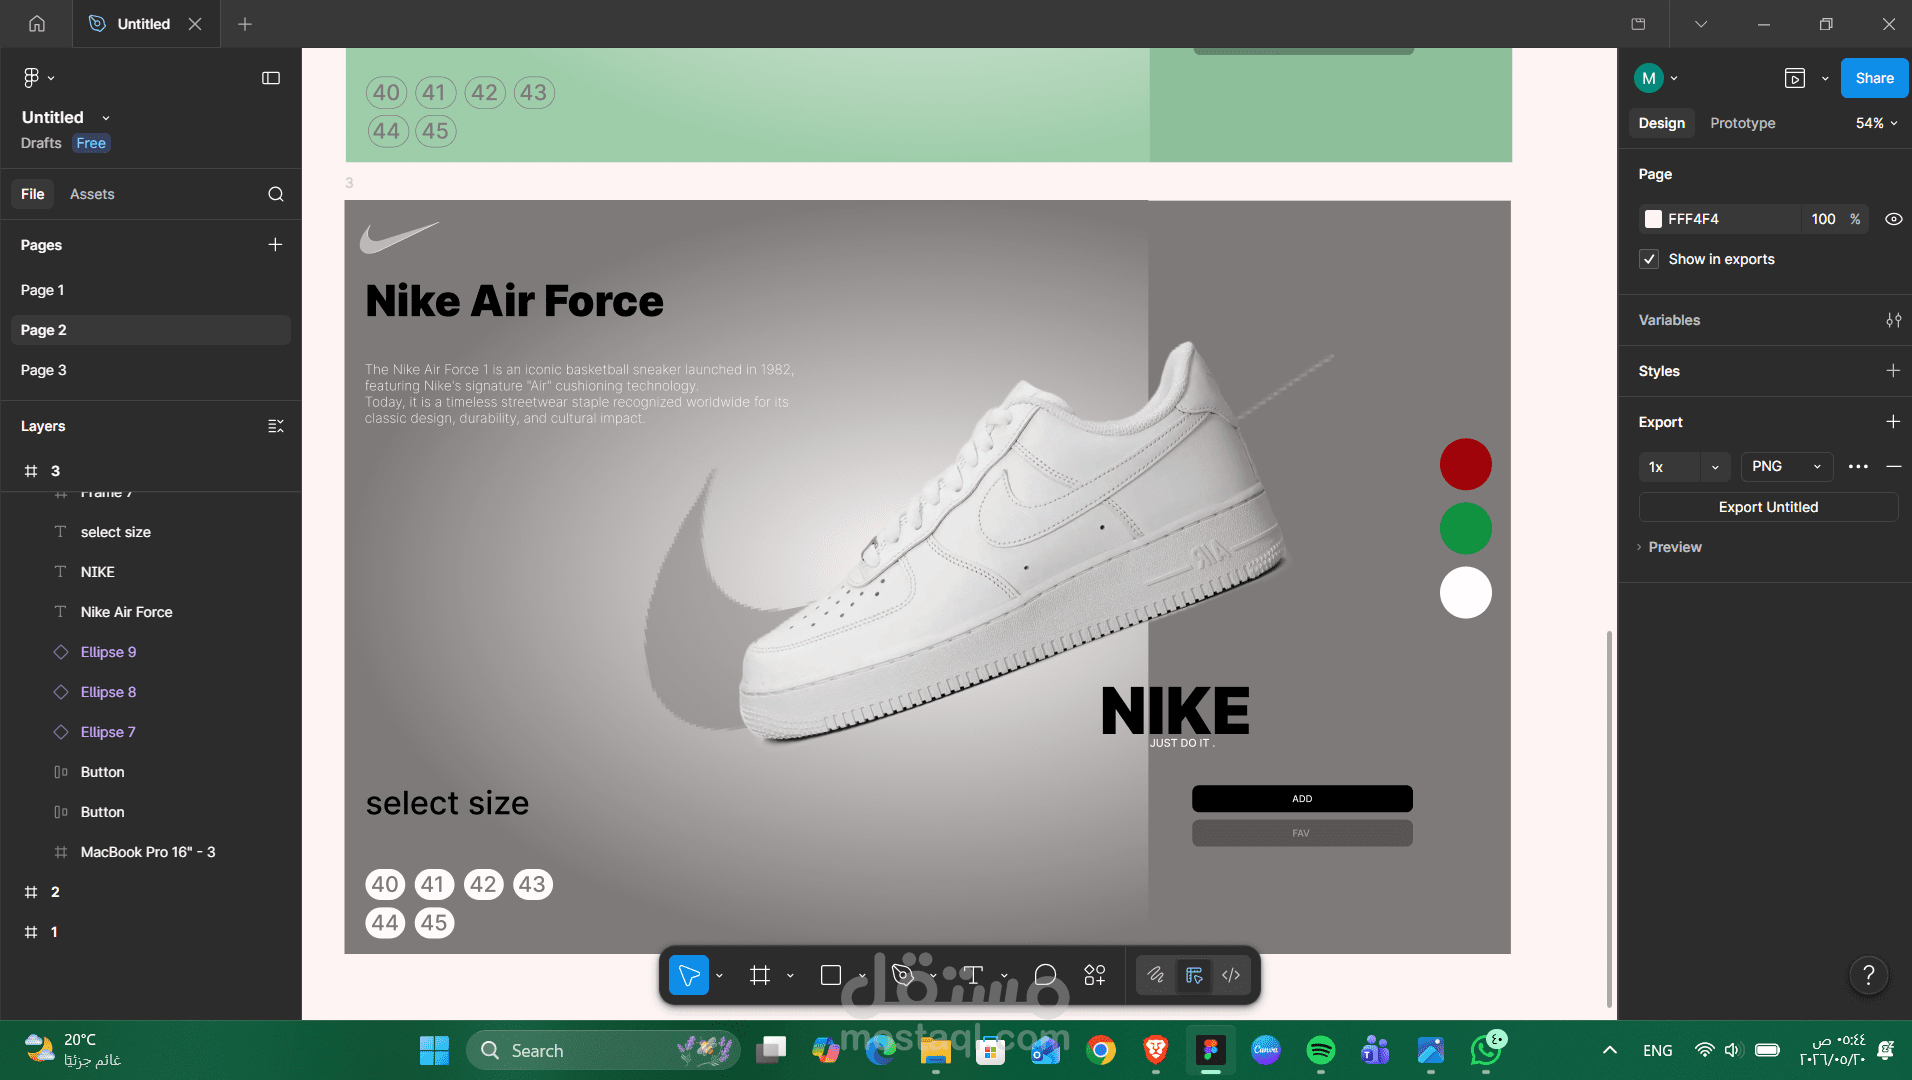Screen dimensions: 1912x1080
Task: Open Spotify from the taskbar
Action: 1321,1050
